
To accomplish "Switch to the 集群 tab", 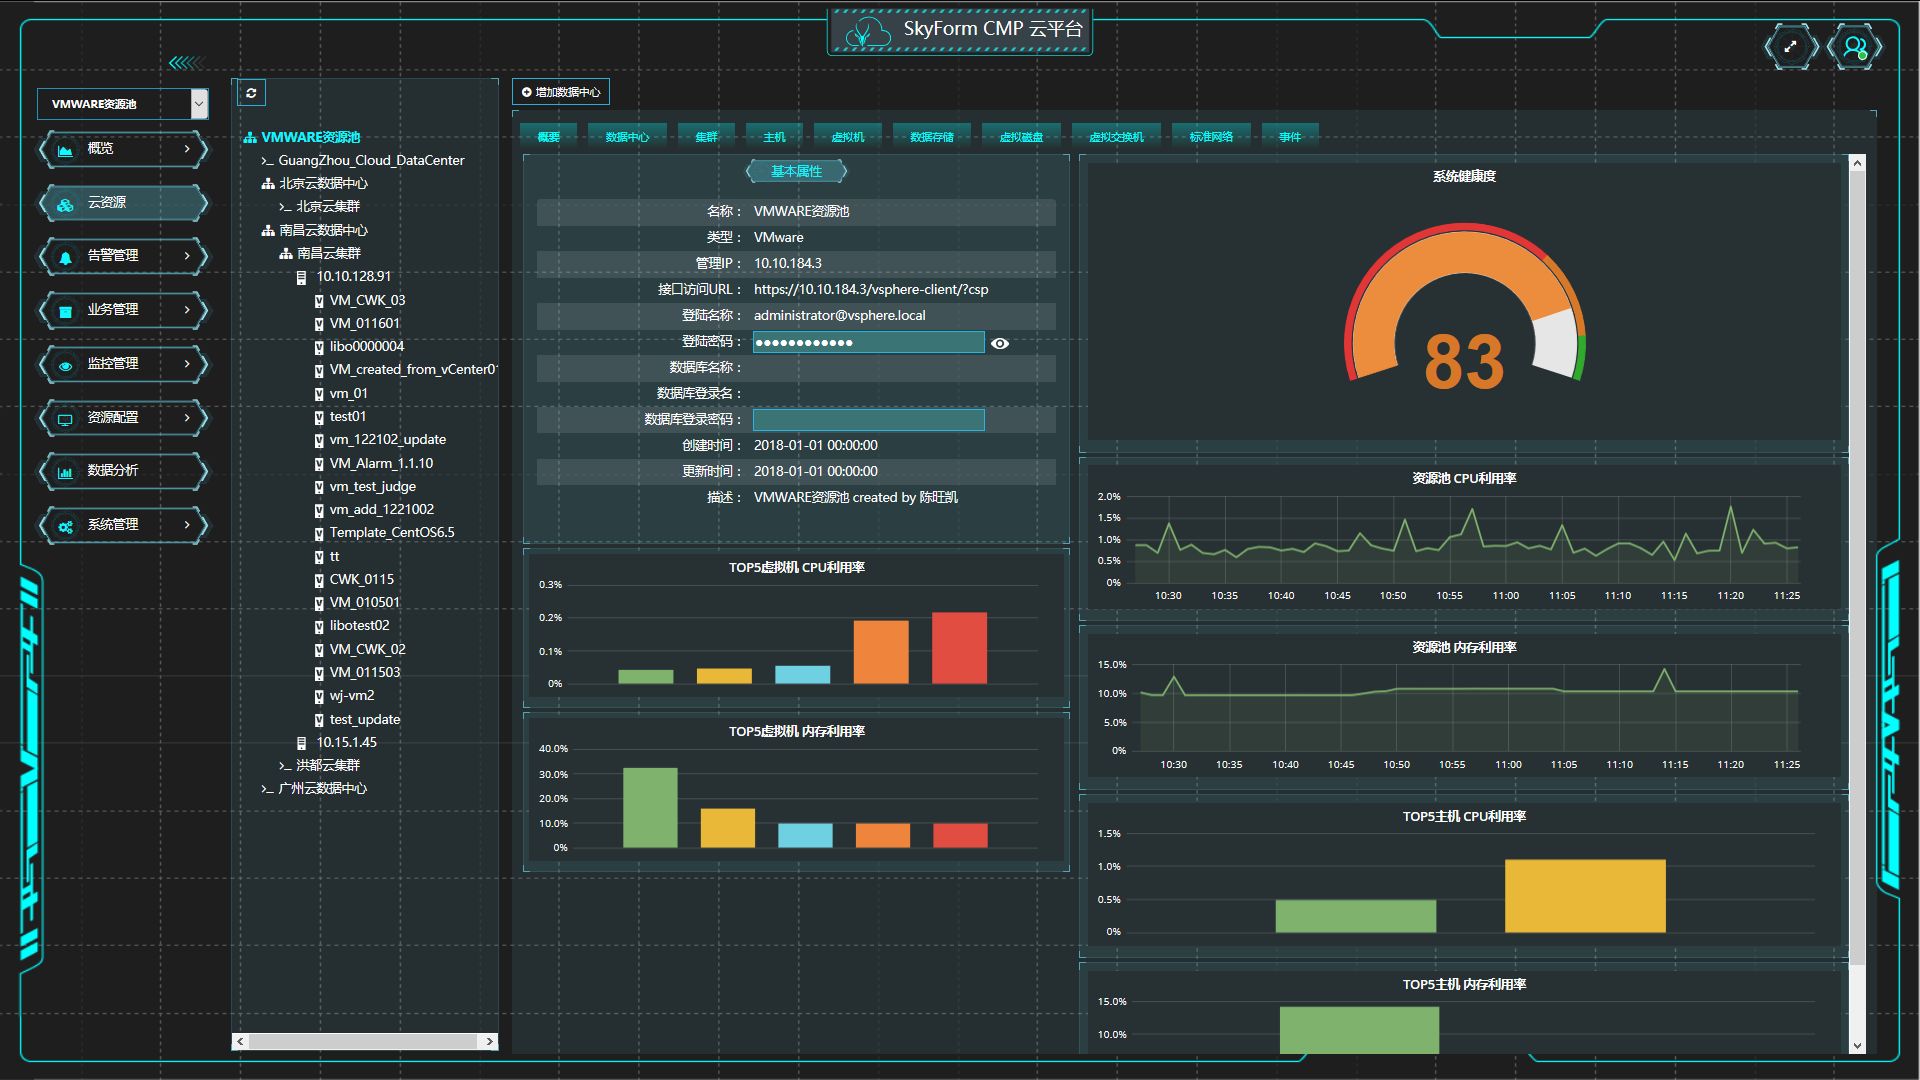I will pos(706,137).
